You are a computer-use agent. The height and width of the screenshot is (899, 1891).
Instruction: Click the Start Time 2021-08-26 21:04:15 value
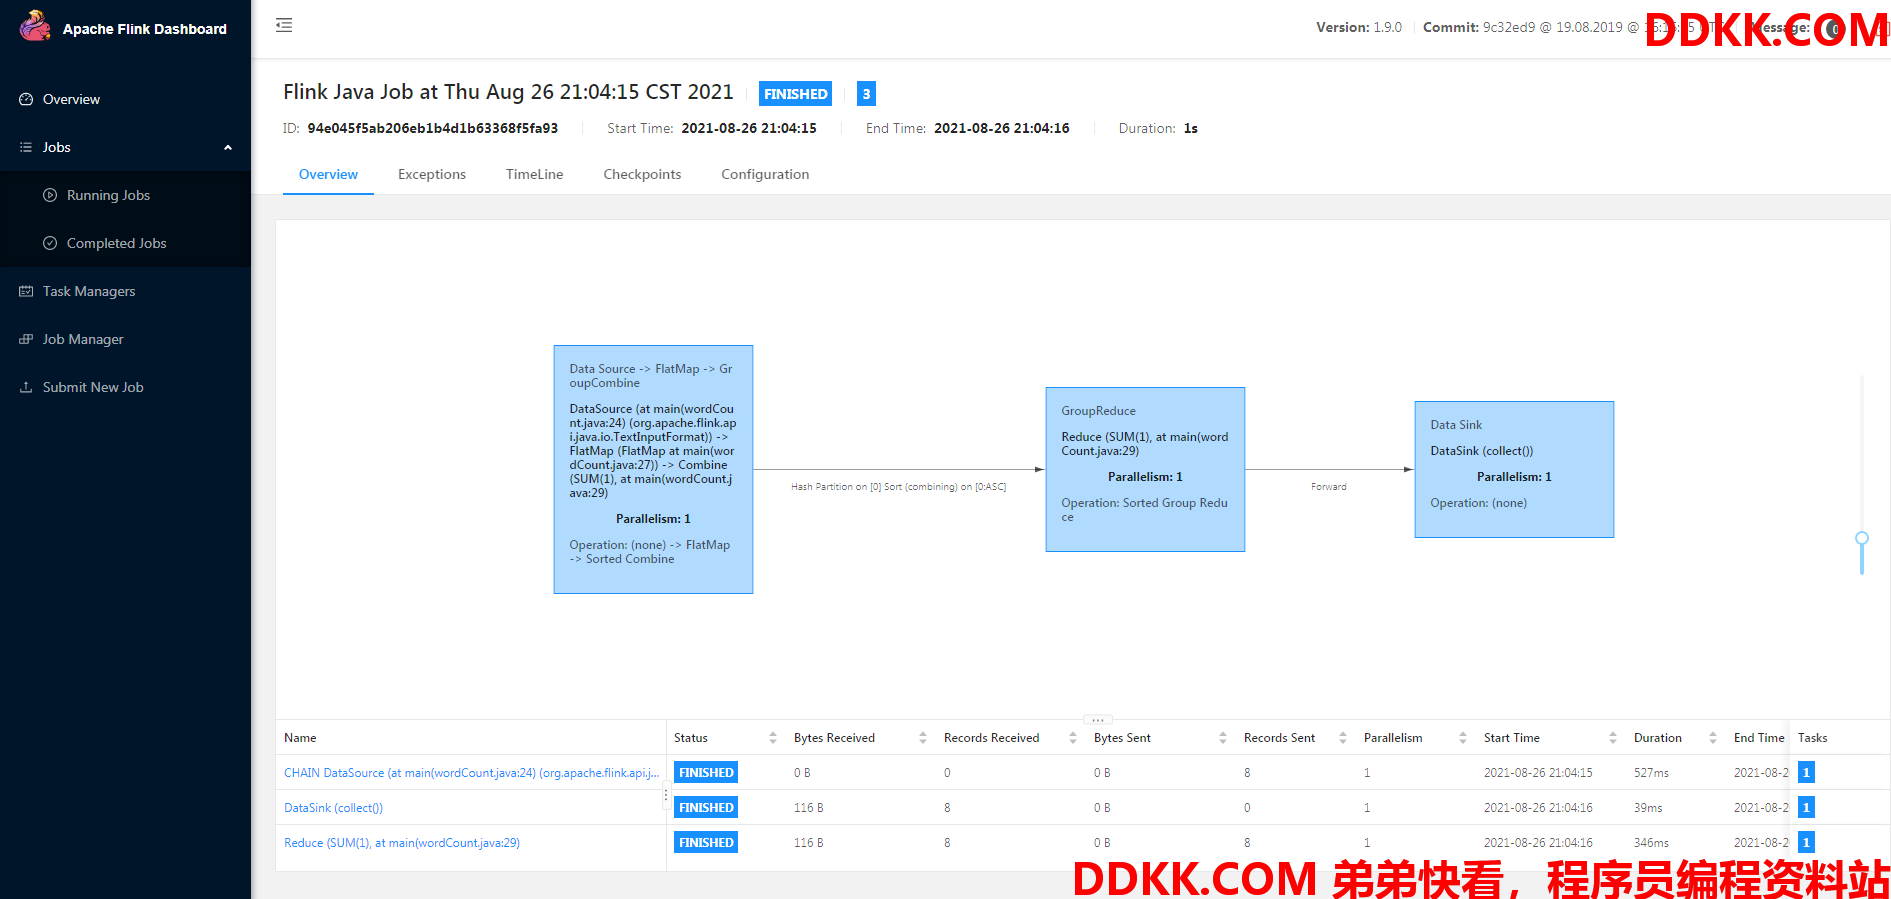749,128
